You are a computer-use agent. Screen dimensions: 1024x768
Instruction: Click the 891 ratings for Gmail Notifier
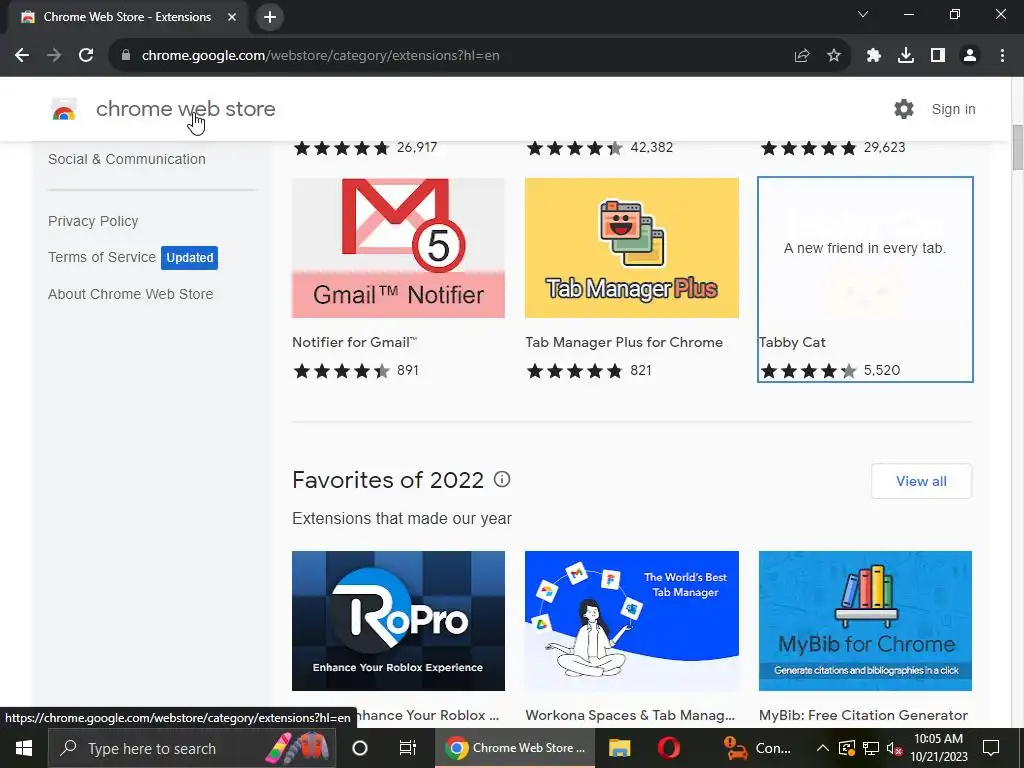(x=408, y=370)
